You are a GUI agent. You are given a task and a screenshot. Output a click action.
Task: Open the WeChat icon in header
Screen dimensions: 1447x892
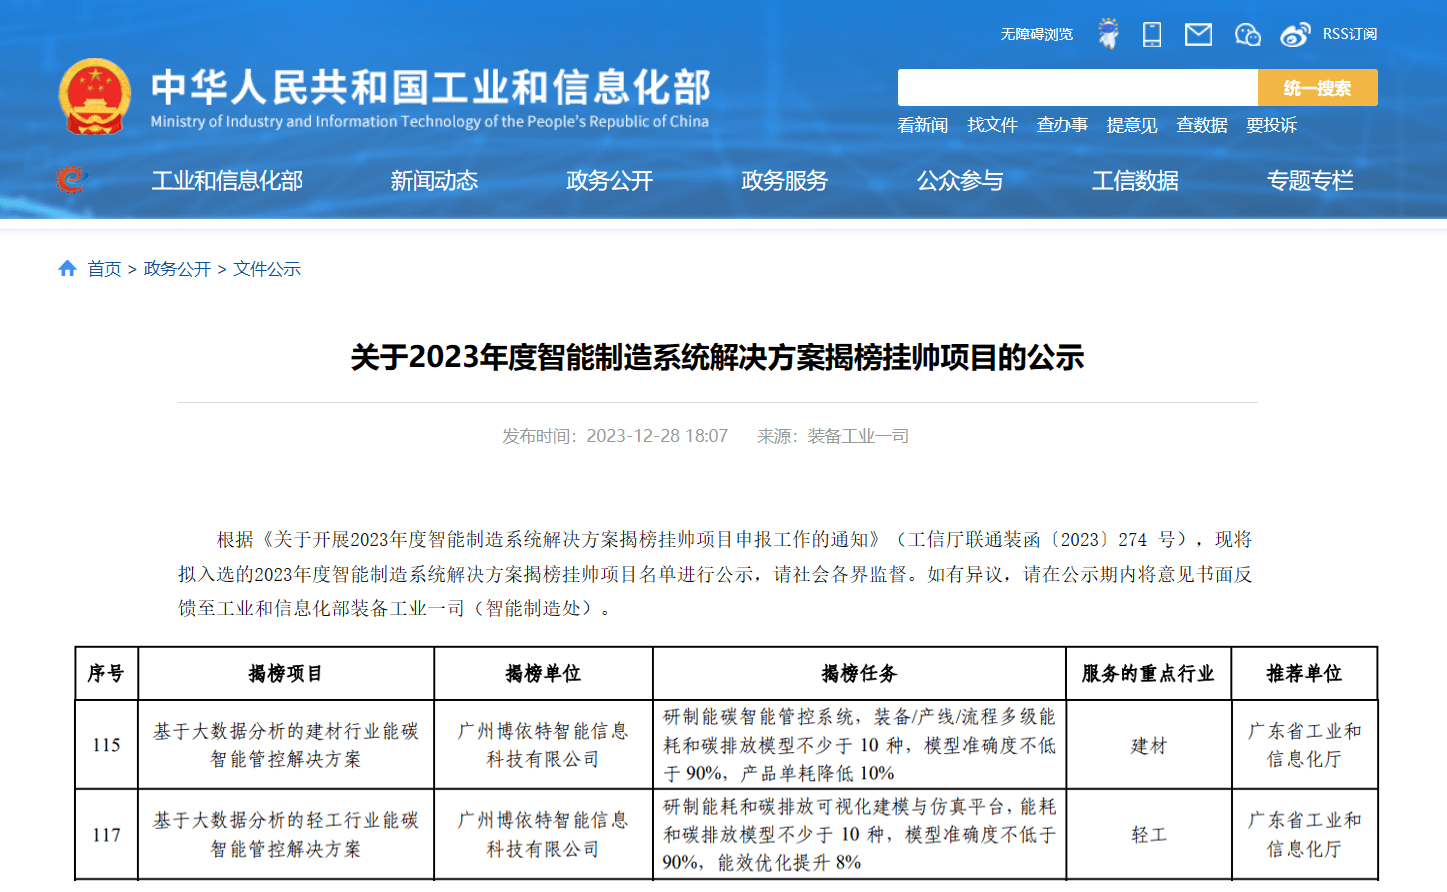1247,35
